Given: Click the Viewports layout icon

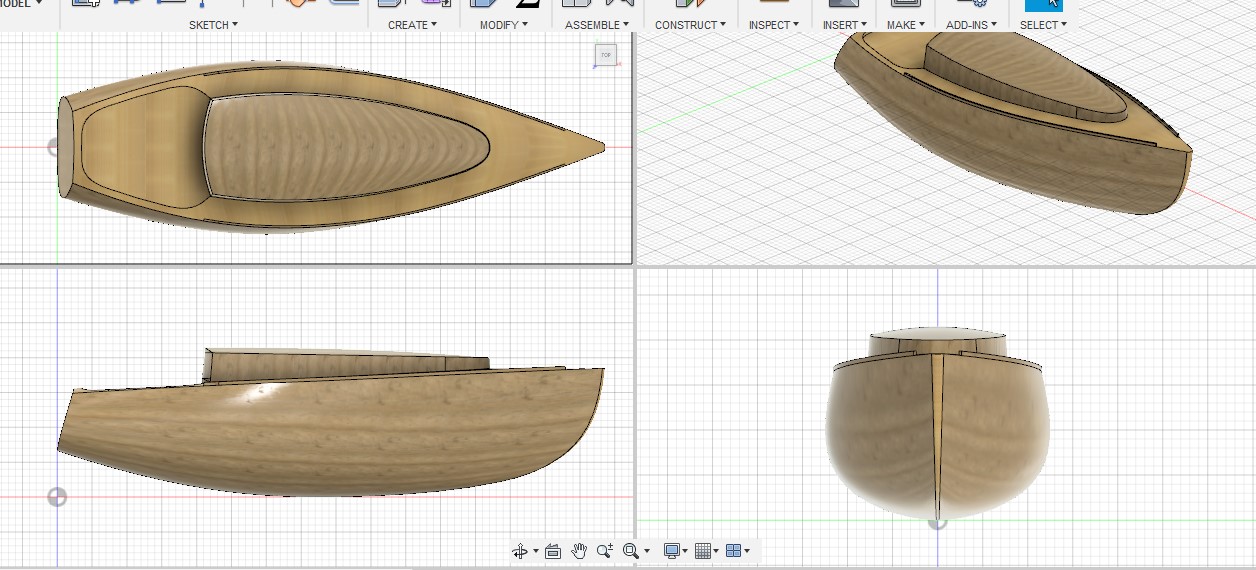Looking at the screenshot, I should point(733,551).
